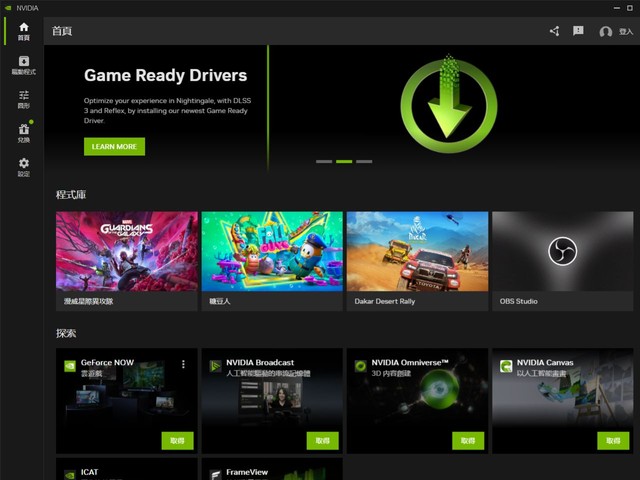Select the first banner slide indicator
This screenshot has height=480, width=640.
point(324,162)
